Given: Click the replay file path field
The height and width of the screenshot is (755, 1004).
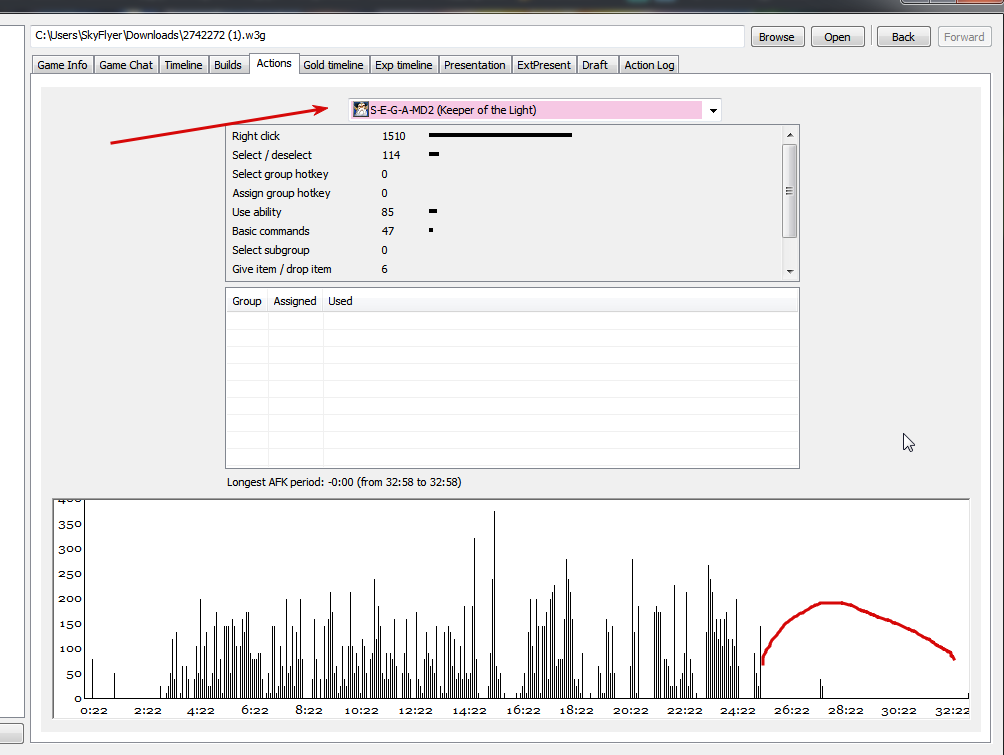Looking at the screenshot, I should click(387, 36).
